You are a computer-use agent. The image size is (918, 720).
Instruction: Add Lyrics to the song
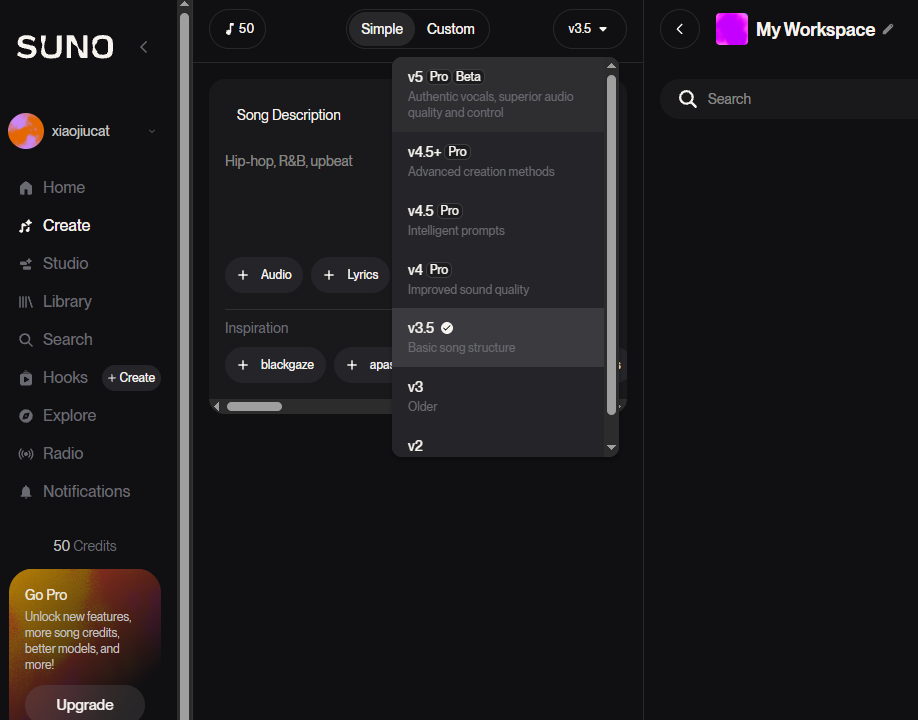(x=351, y=275)
